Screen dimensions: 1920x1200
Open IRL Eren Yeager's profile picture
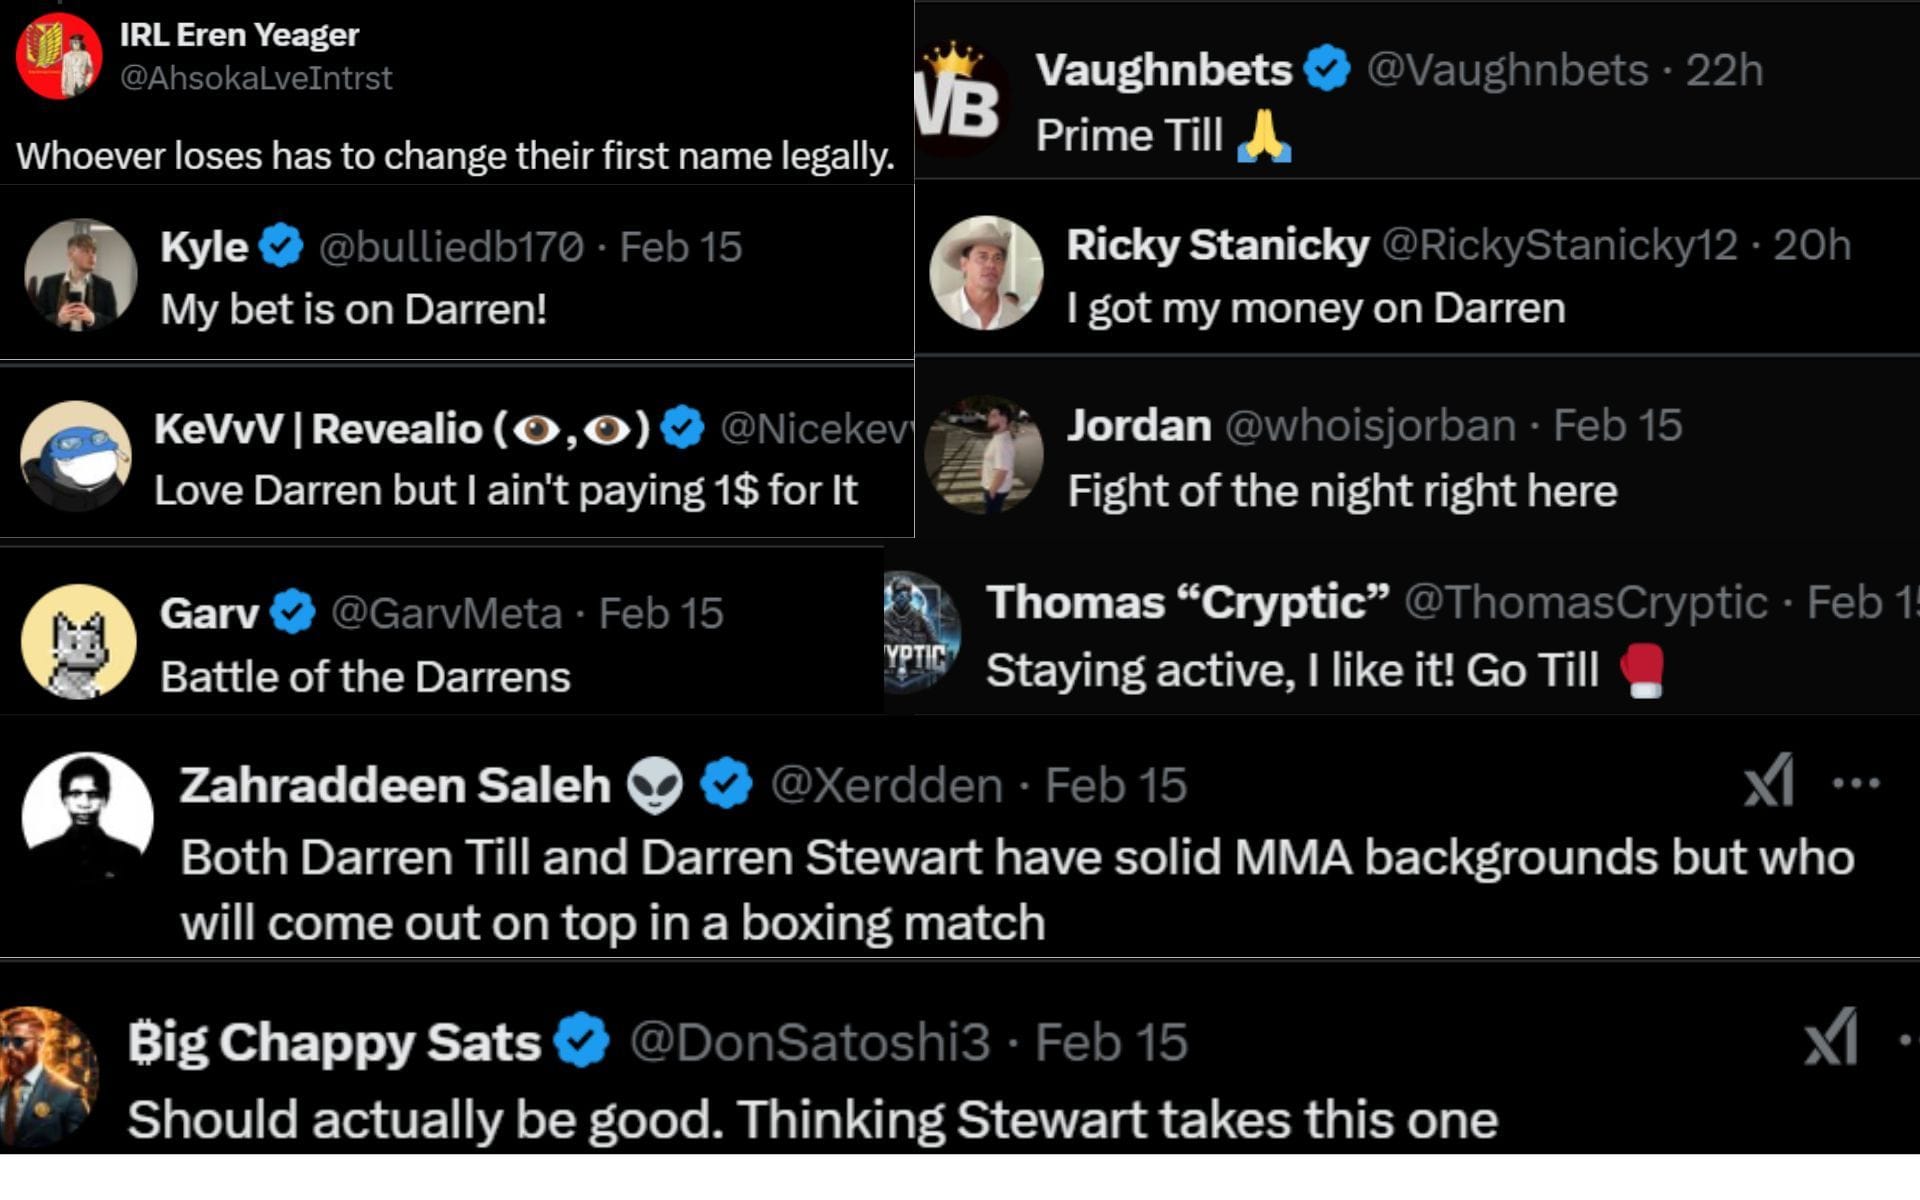59,56
